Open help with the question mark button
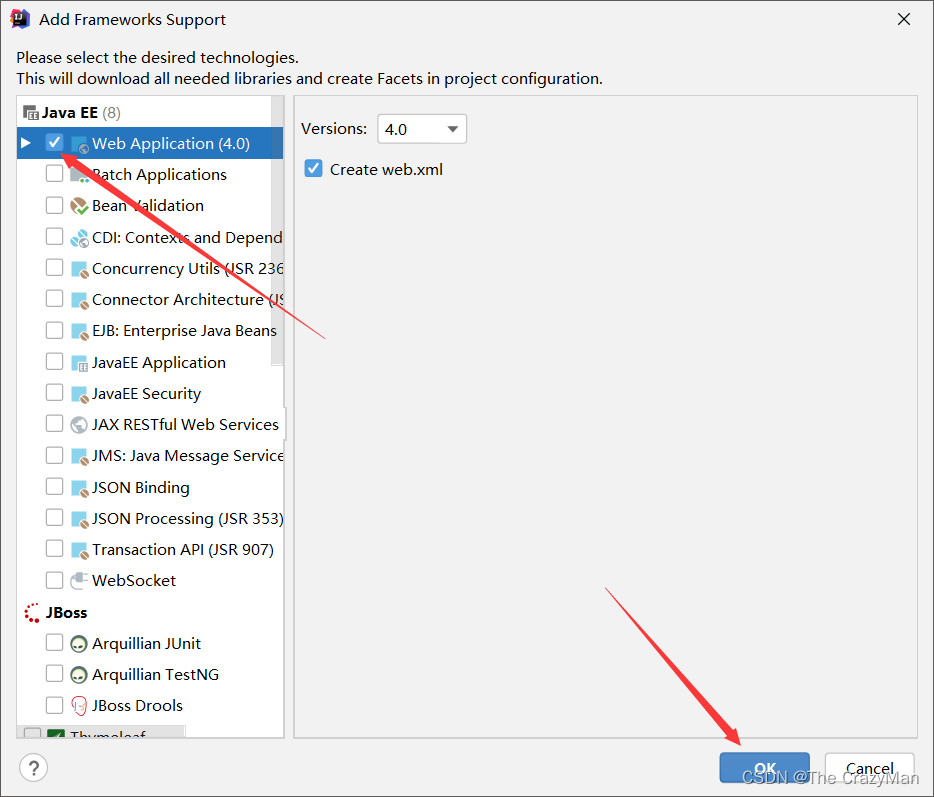The height and width of the screenshot is (797, 934). pos(33,768)
